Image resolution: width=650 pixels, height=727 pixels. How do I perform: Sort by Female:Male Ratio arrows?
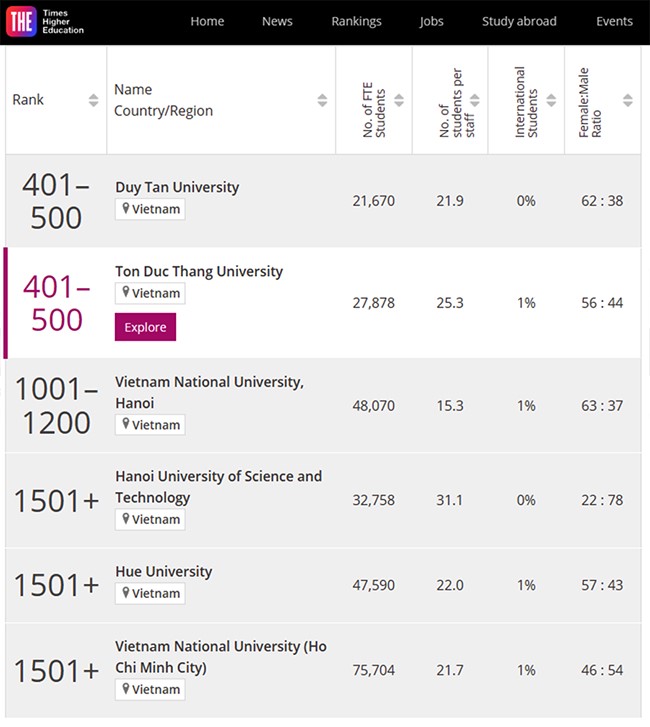click(627, 100)
